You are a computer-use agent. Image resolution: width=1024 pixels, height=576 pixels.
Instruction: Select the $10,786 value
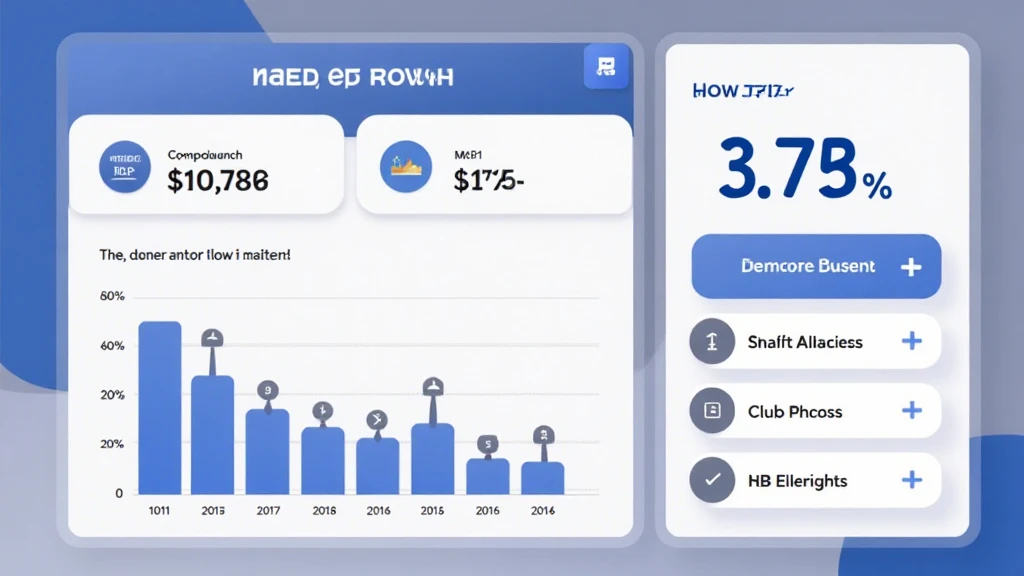click(x=217, y=180)
